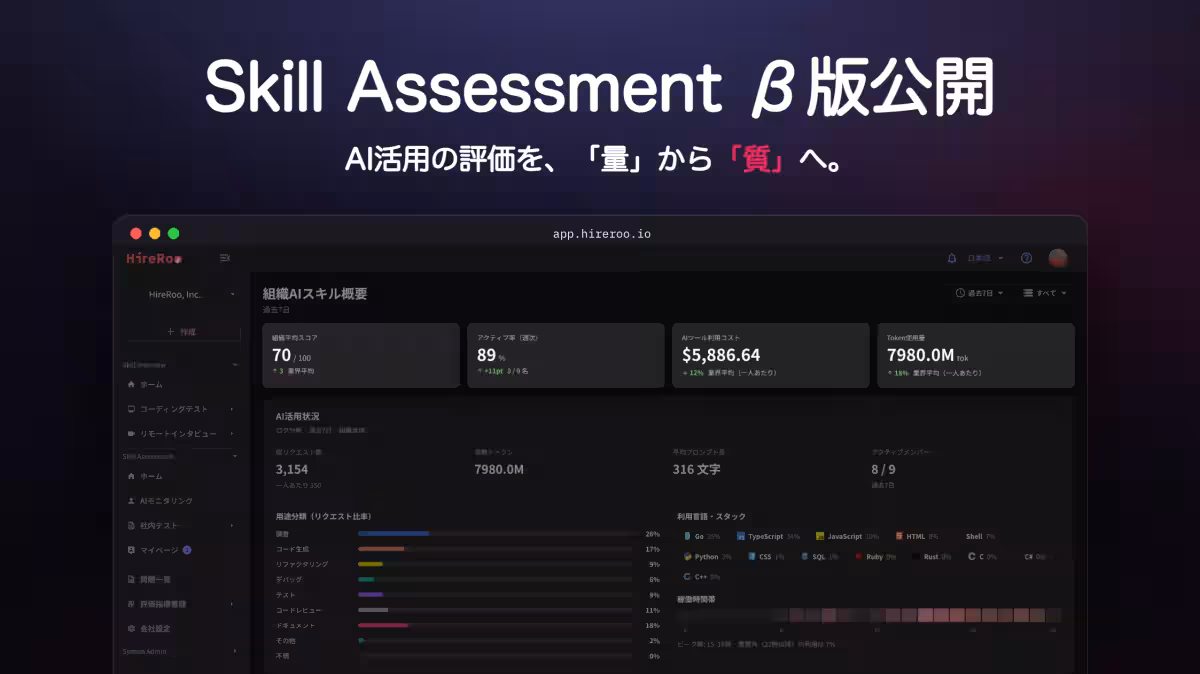Click the HireRoo logo
1200x674 pixels.
pos(154,258)
